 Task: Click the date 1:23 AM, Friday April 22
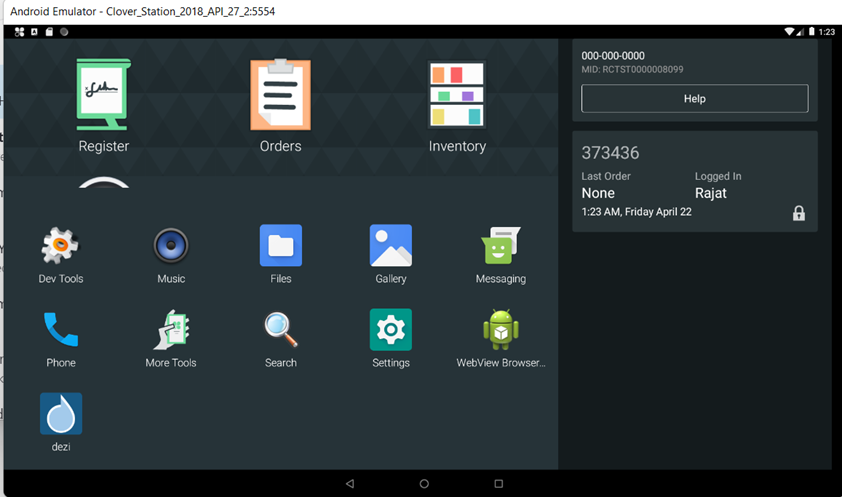point(636,212)
